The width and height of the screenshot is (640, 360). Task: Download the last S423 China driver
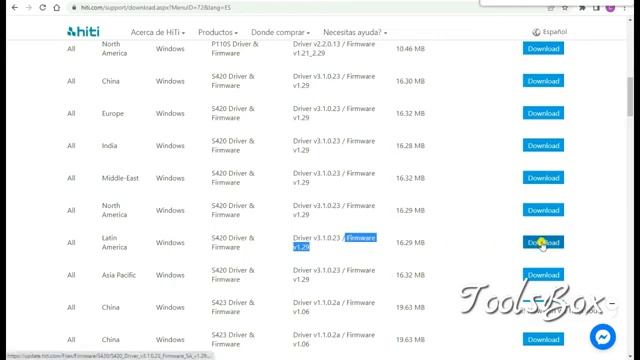pos(543,339)
